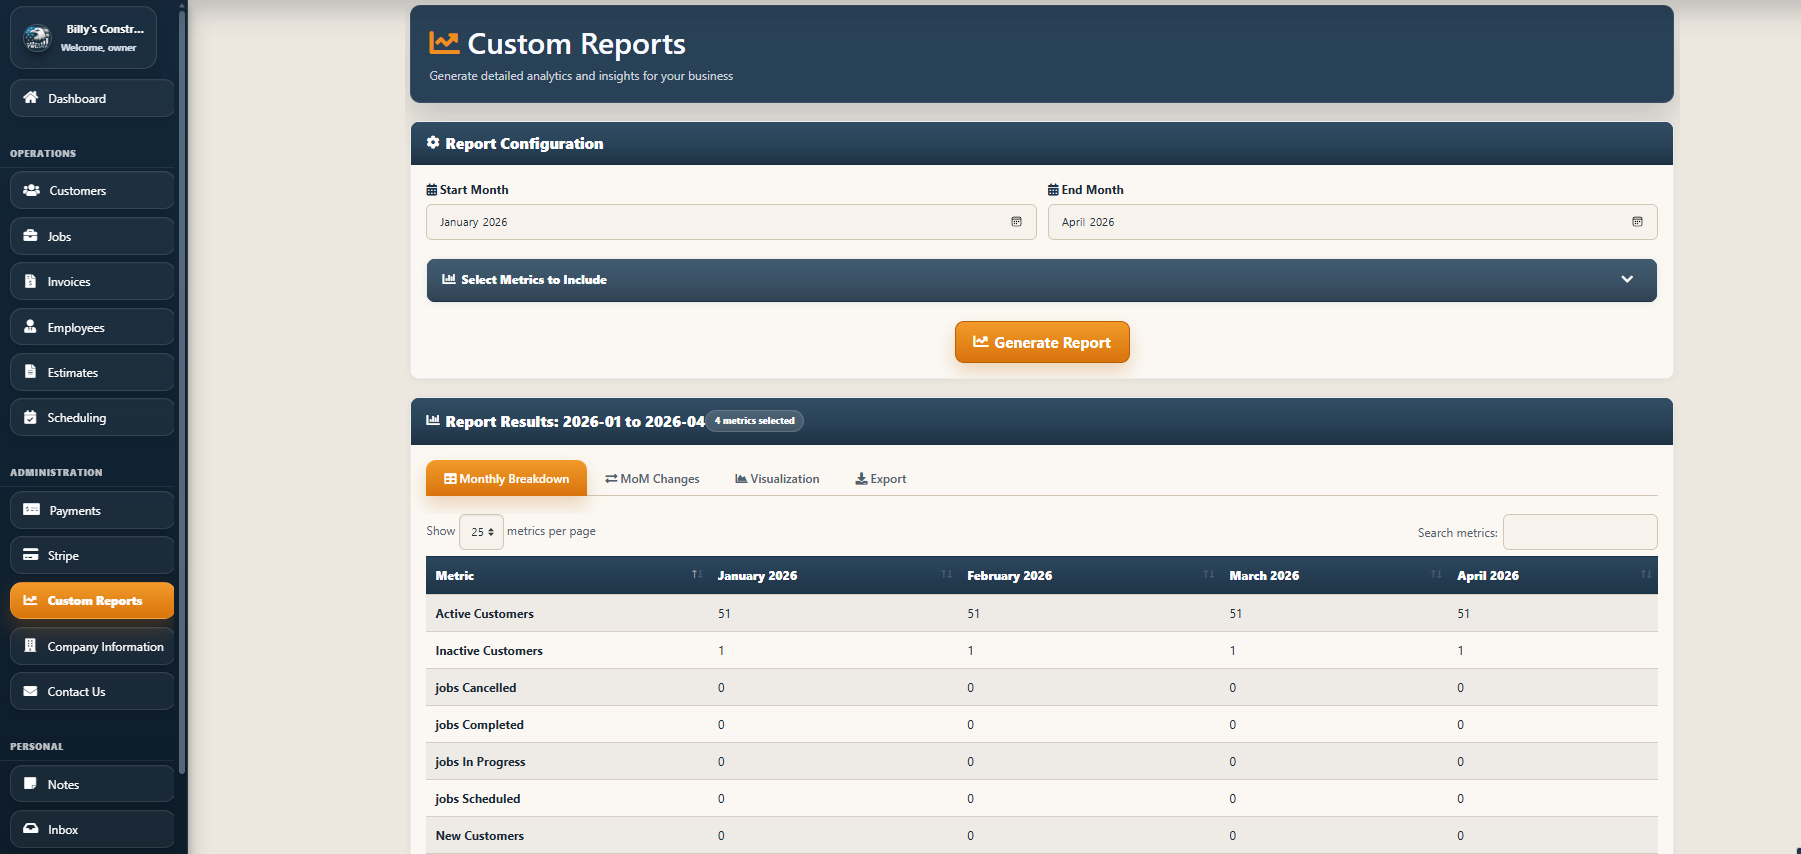Viewport: 1801px width, 854px height.
Task: Click the Start Month calendar picker icon
Action: 1016,222
